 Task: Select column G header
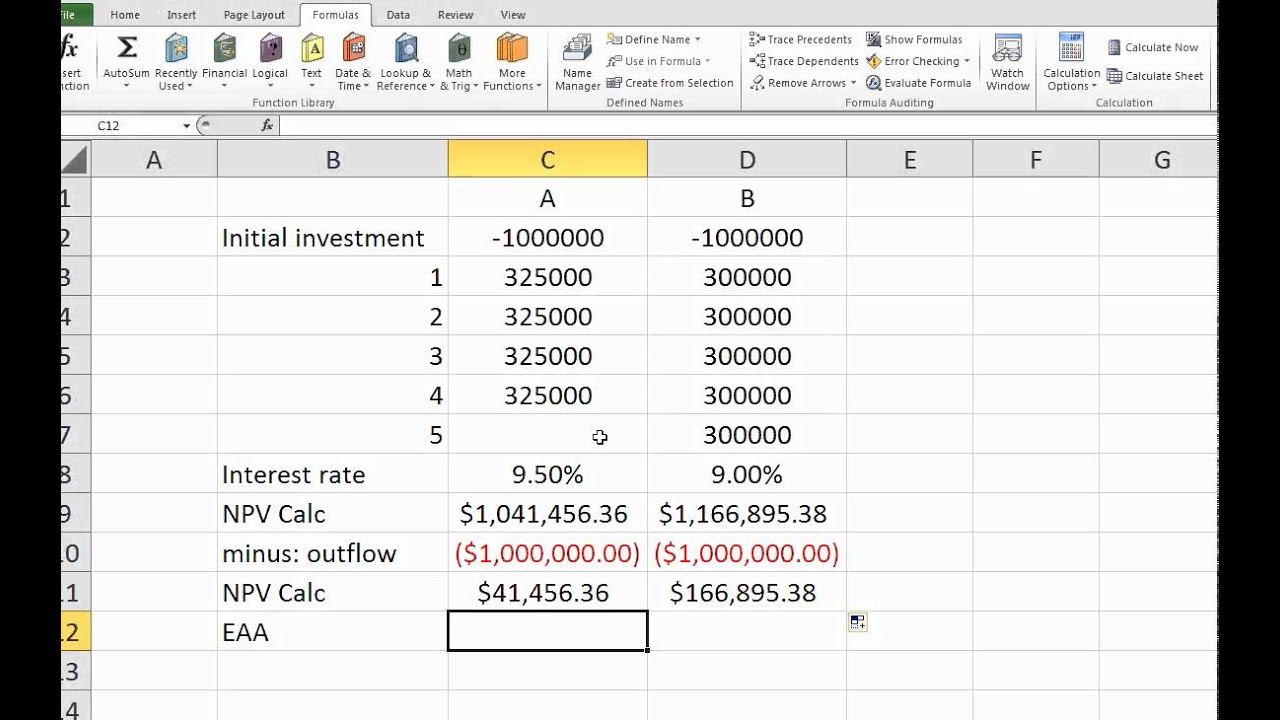(1158, 160)
